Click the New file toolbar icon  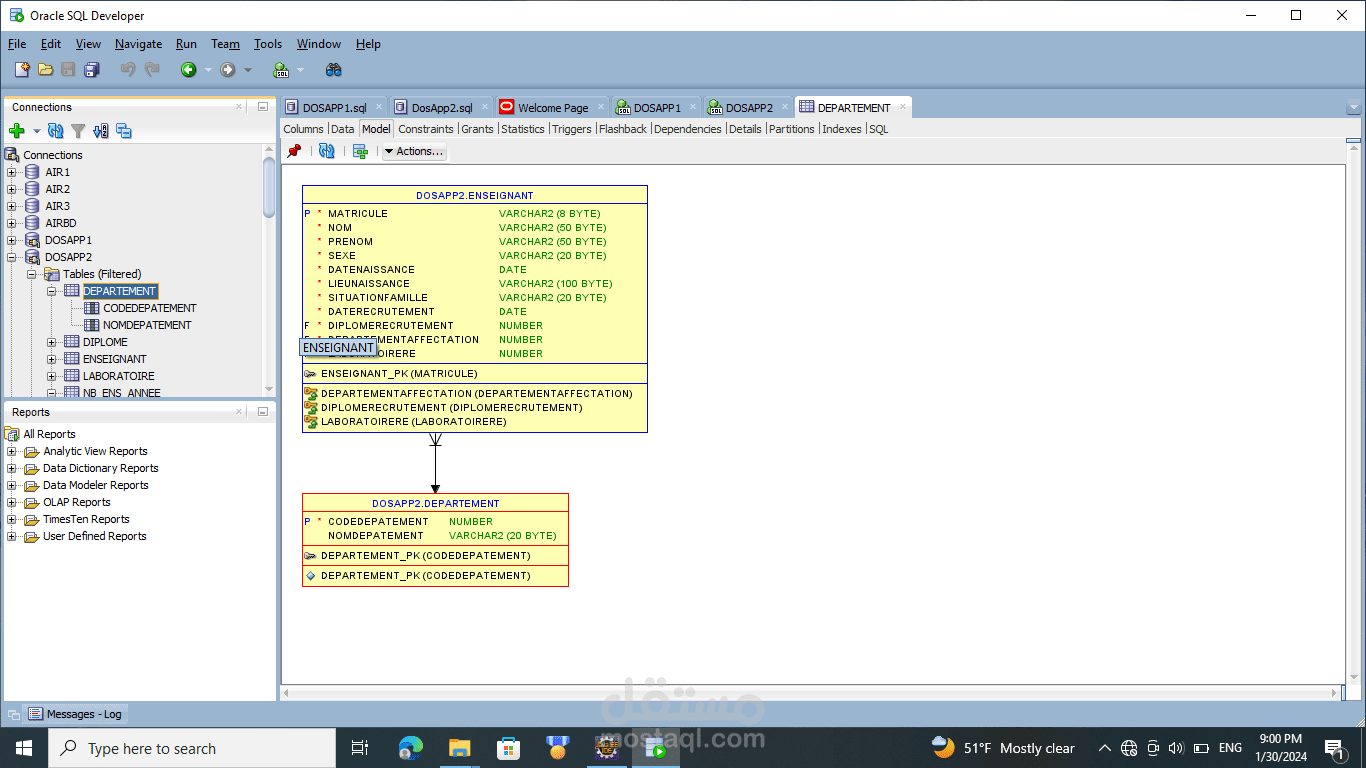point(22,70)
